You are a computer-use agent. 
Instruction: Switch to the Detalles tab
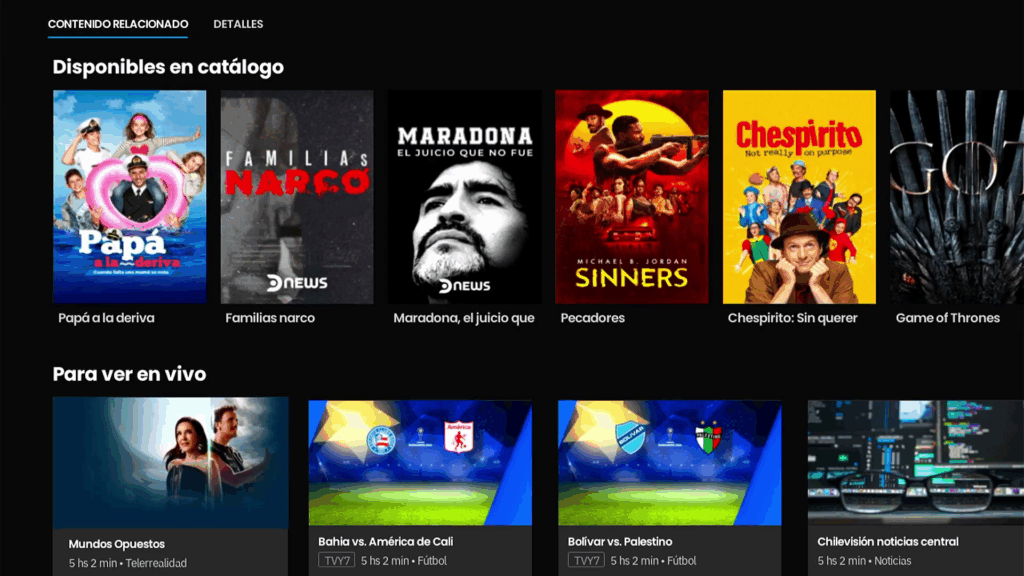[238, 24]
